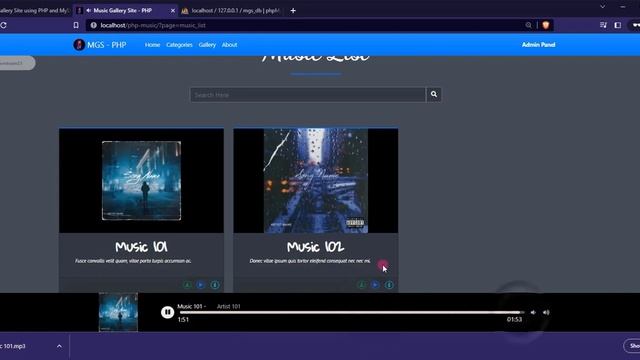Expand the 101.mp3 download options chevron

(59, 346)
